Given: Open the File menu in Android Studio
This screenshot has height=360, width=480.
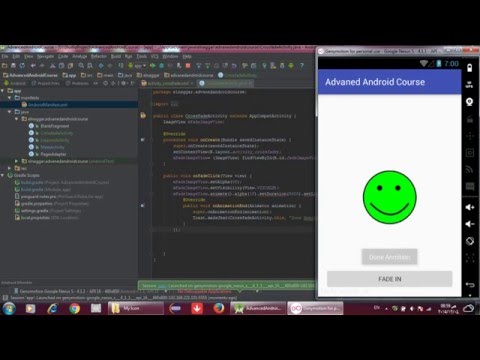Looking at the screenshot, I should coord(5,57).
